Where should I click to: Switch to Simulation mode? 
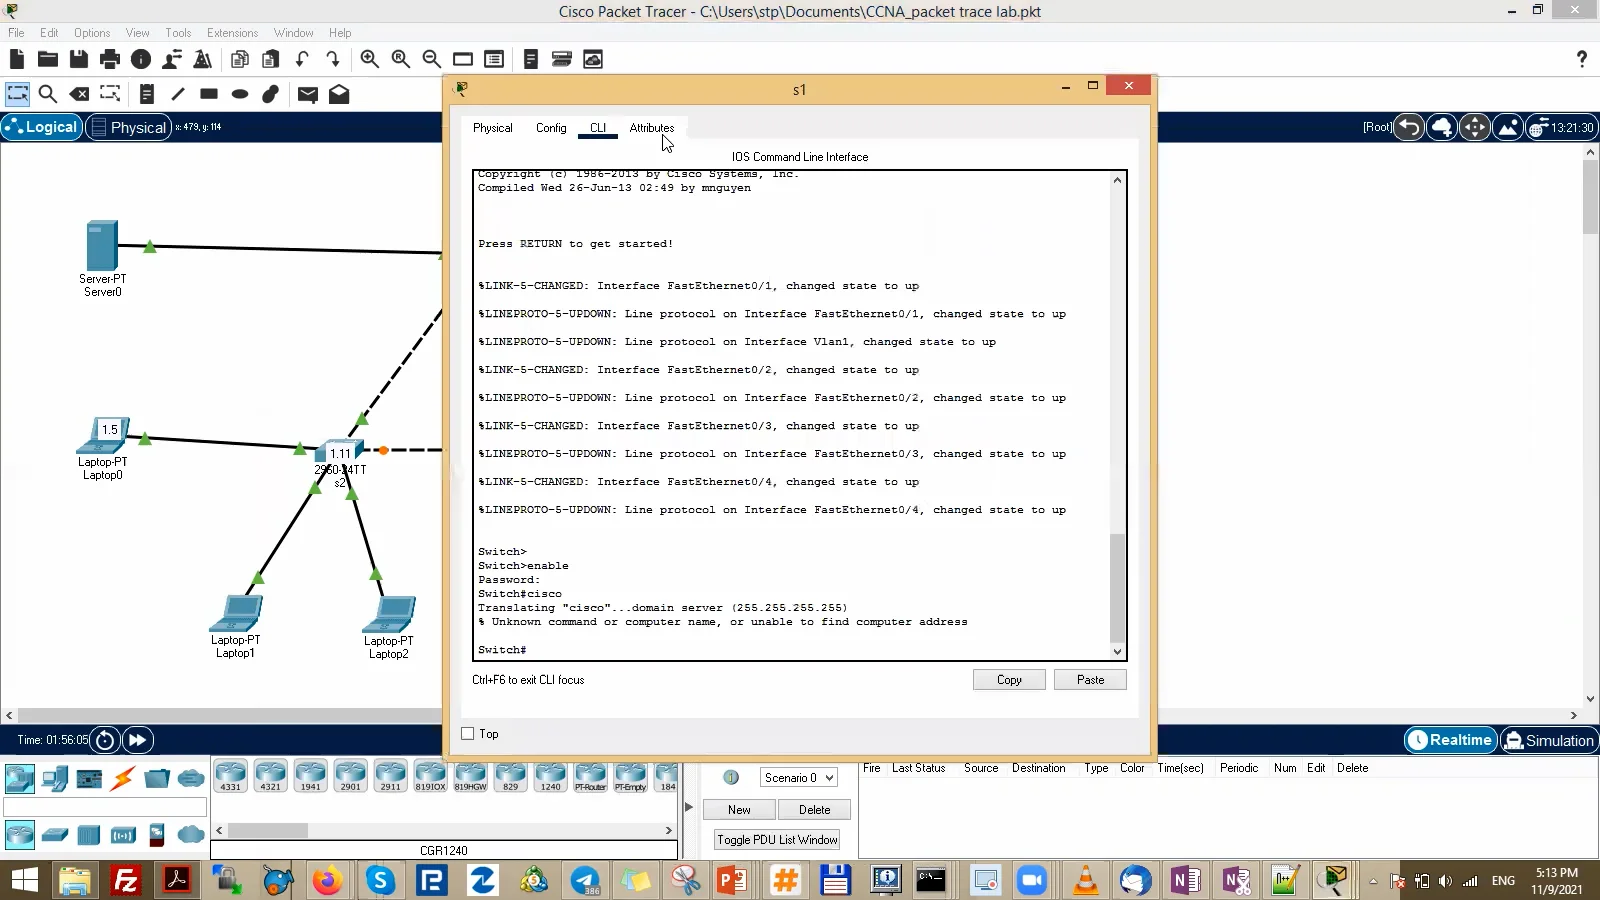1548,740
